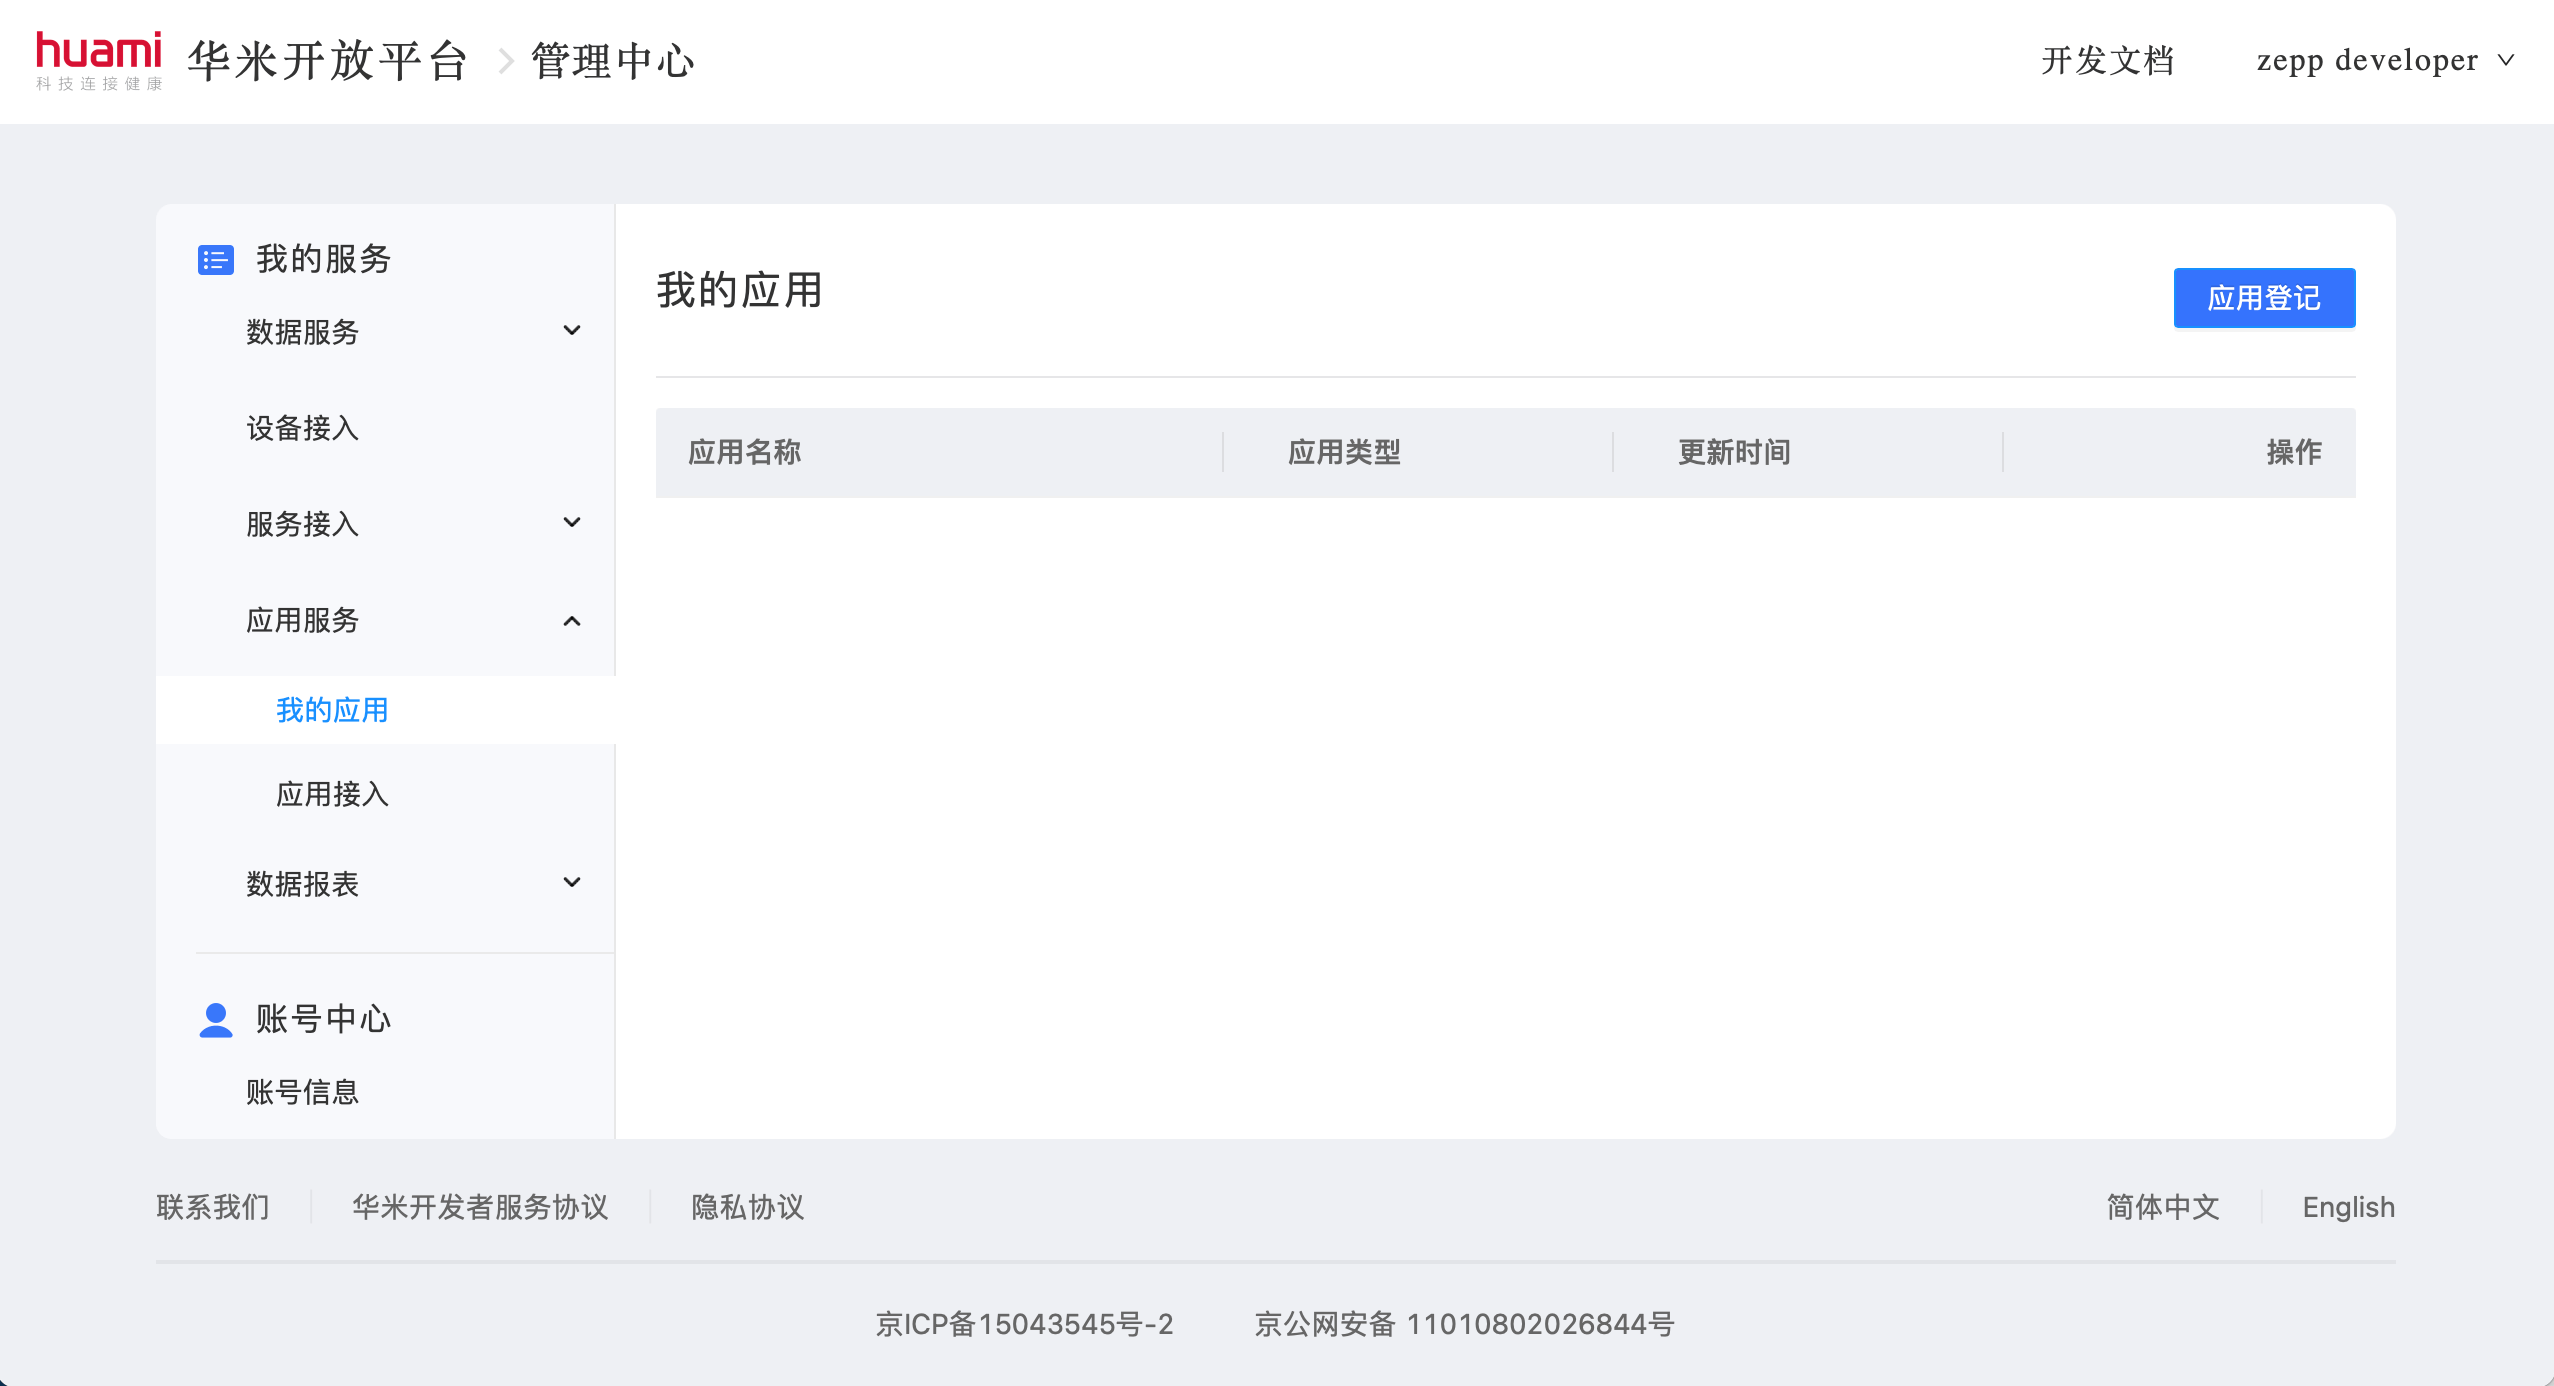
Task: Click 管理中心 breadcrumb
Action: click(614, 61)
